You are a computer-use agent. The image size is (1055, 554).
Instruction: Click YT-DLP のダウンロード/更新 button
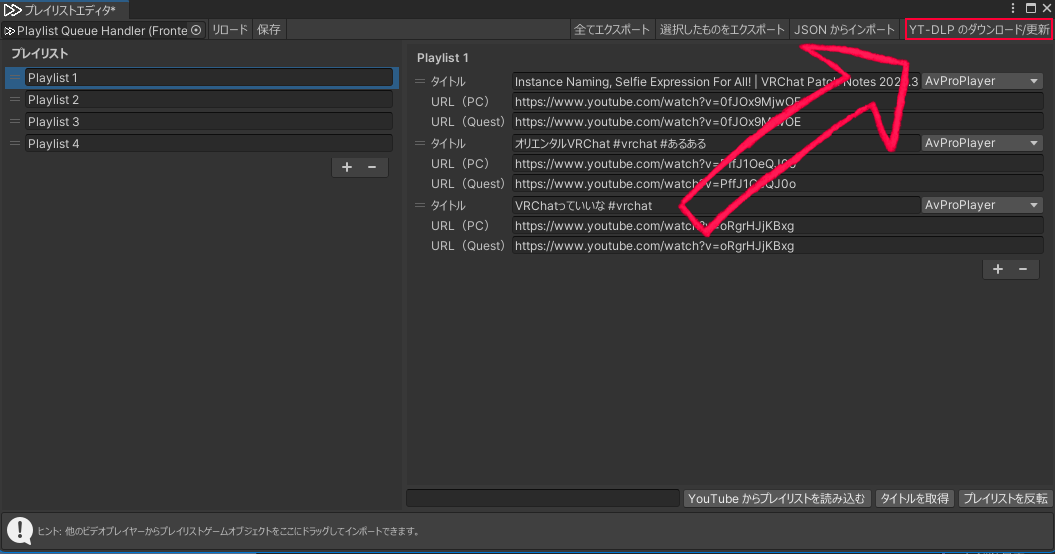click(x=978, y=30)
